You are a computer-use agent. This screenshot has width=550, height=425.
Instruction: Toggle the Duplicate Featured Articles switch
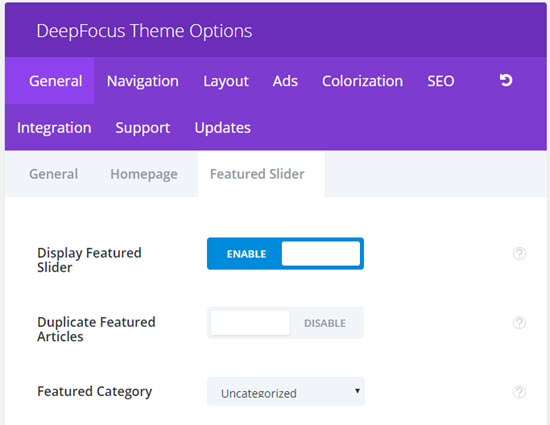(x=285, y=323)
